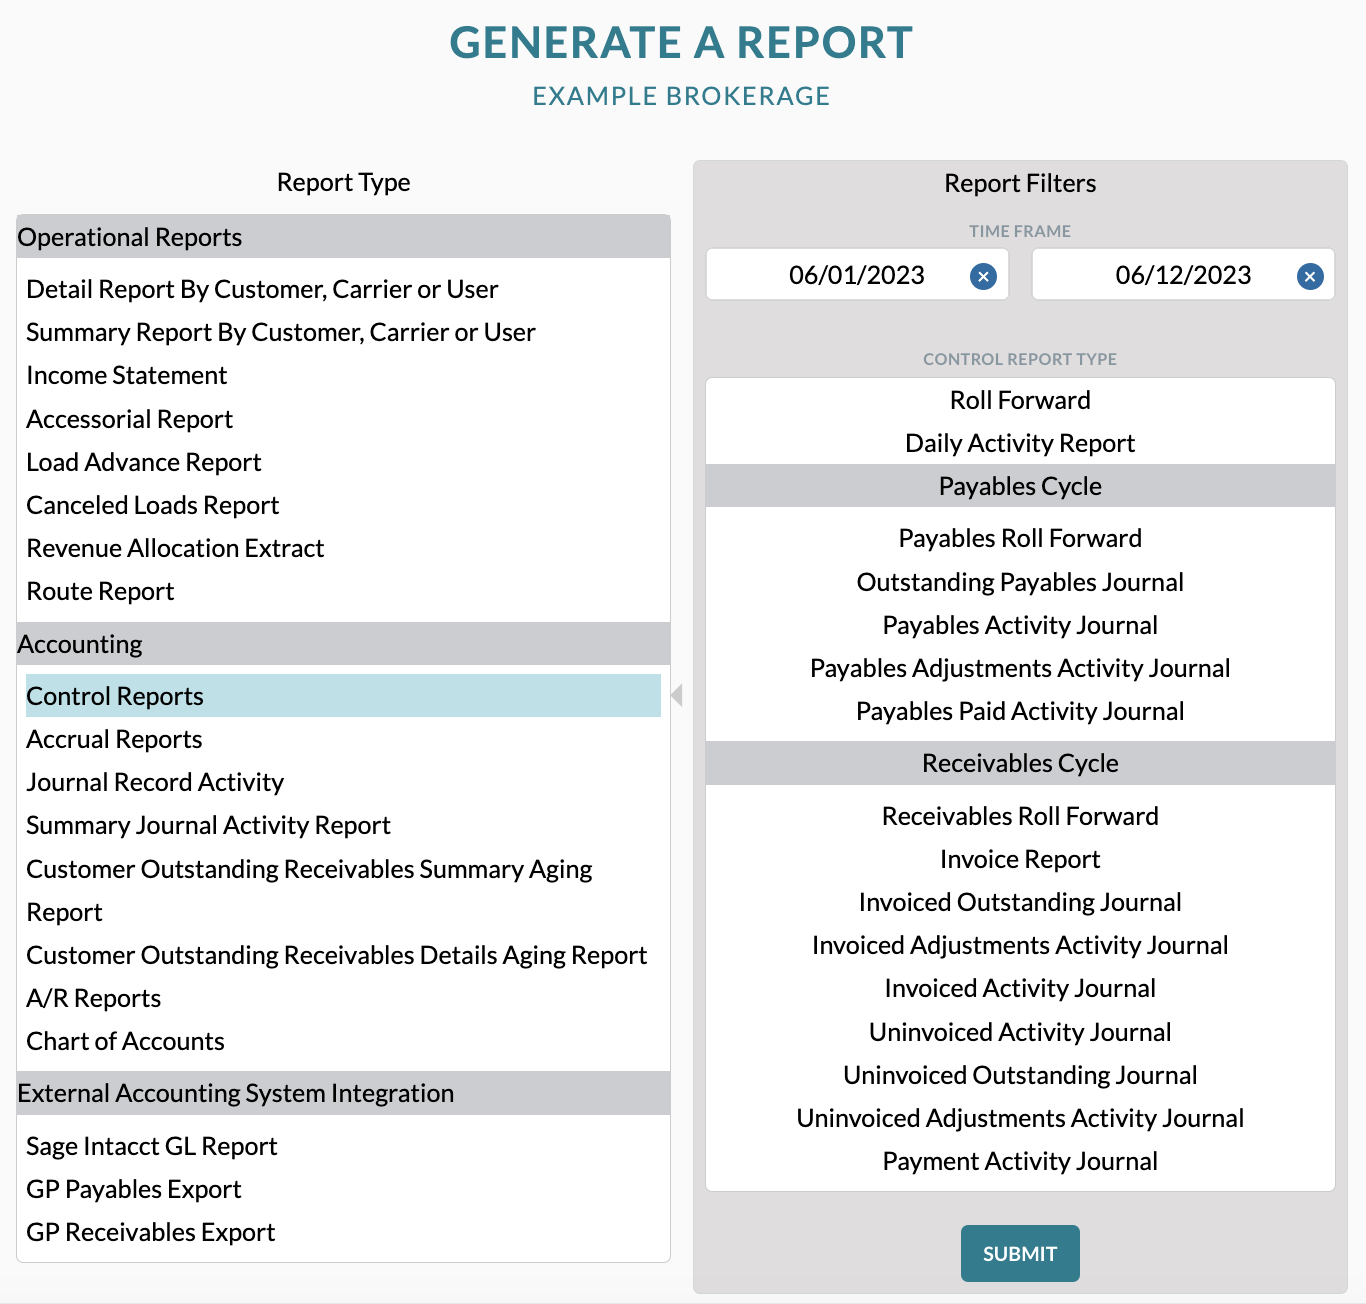1366x1304 pixels.
Task: Select Canceled Loads Report
Action: (153, 505)
